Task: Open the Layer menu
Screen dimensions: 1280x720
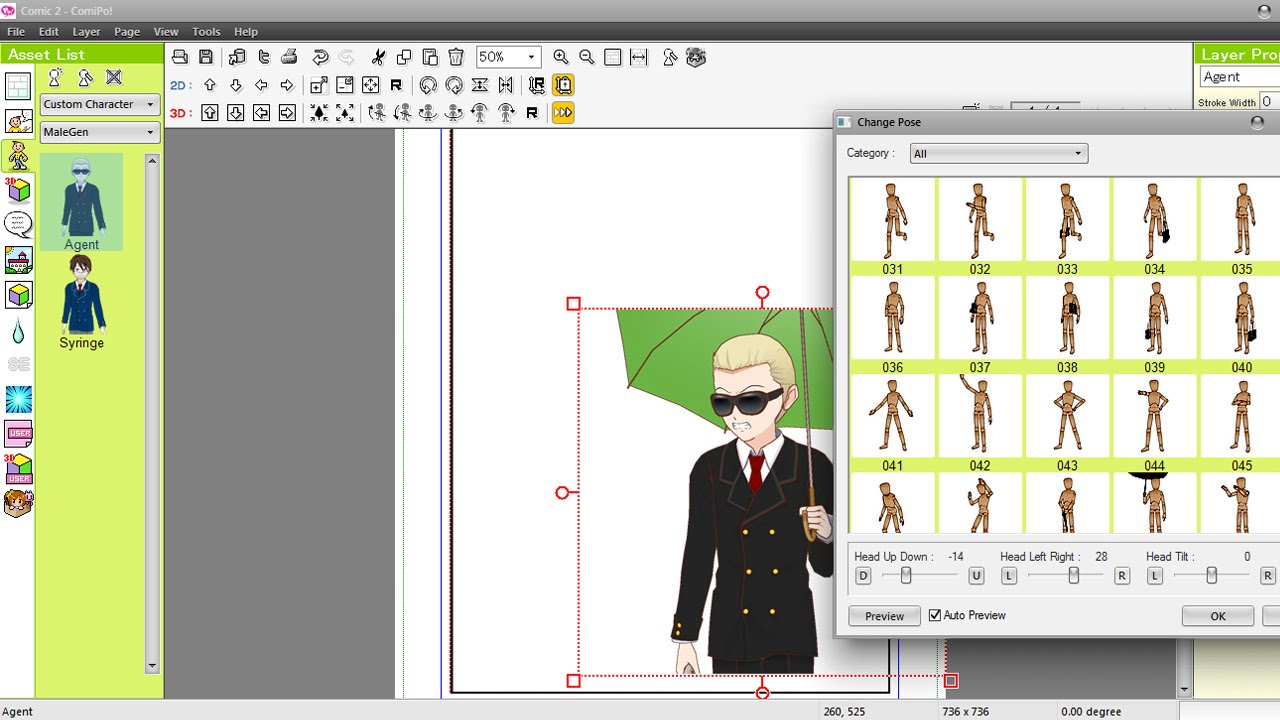Action: click(86, 32)
